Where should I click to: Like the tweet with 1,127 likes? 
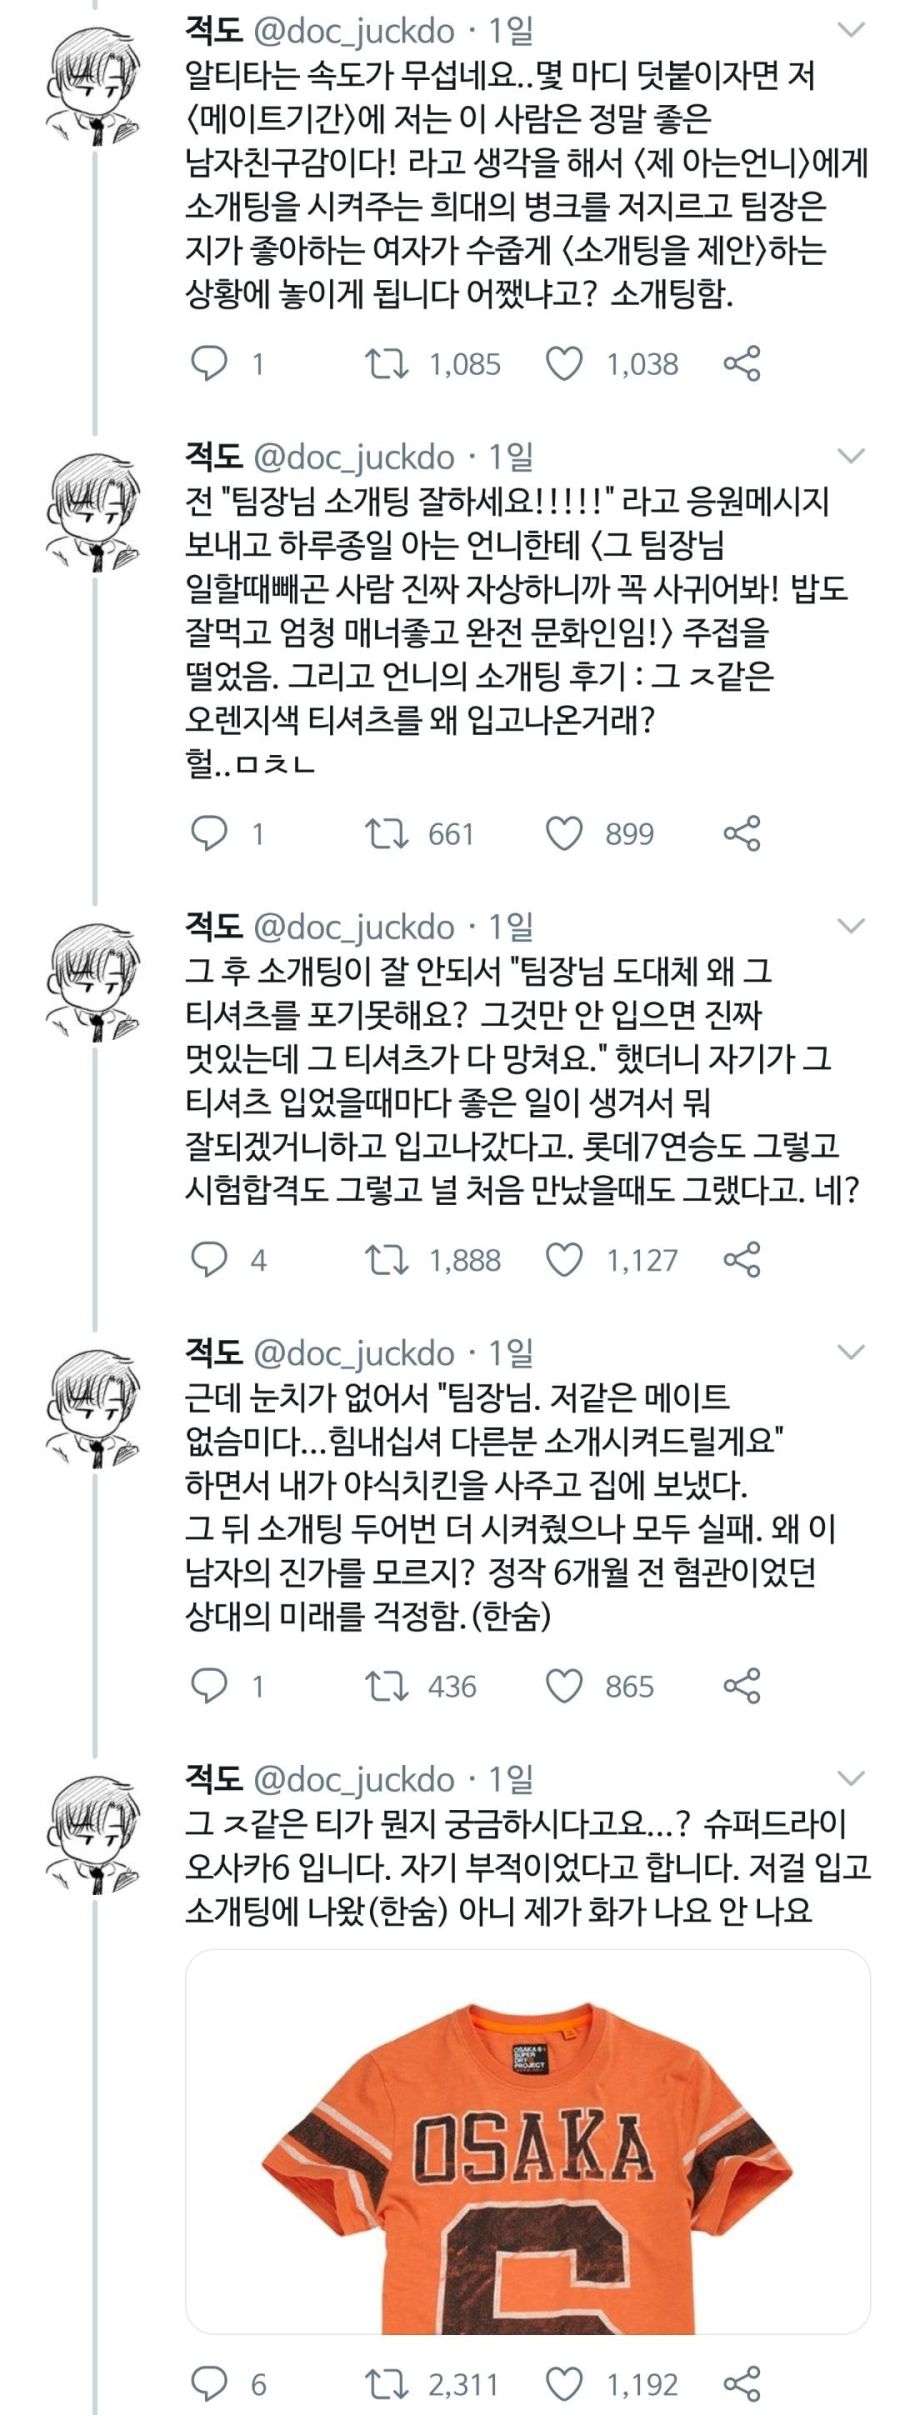point(564,1260)
